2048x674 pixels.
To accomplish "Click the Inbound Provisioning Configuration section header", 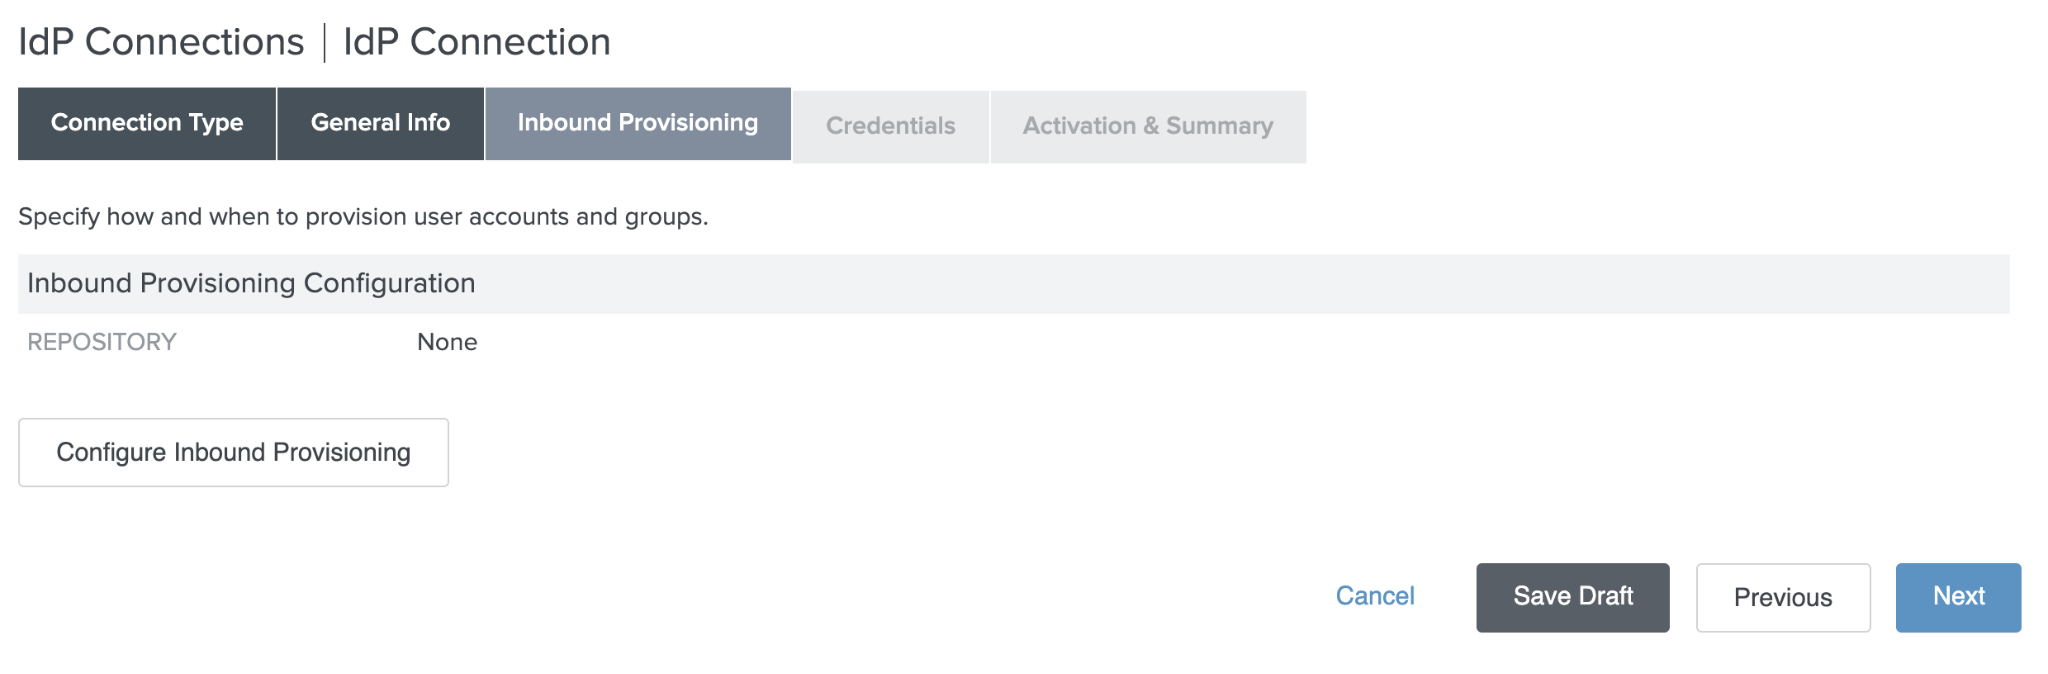I will 251,283.
